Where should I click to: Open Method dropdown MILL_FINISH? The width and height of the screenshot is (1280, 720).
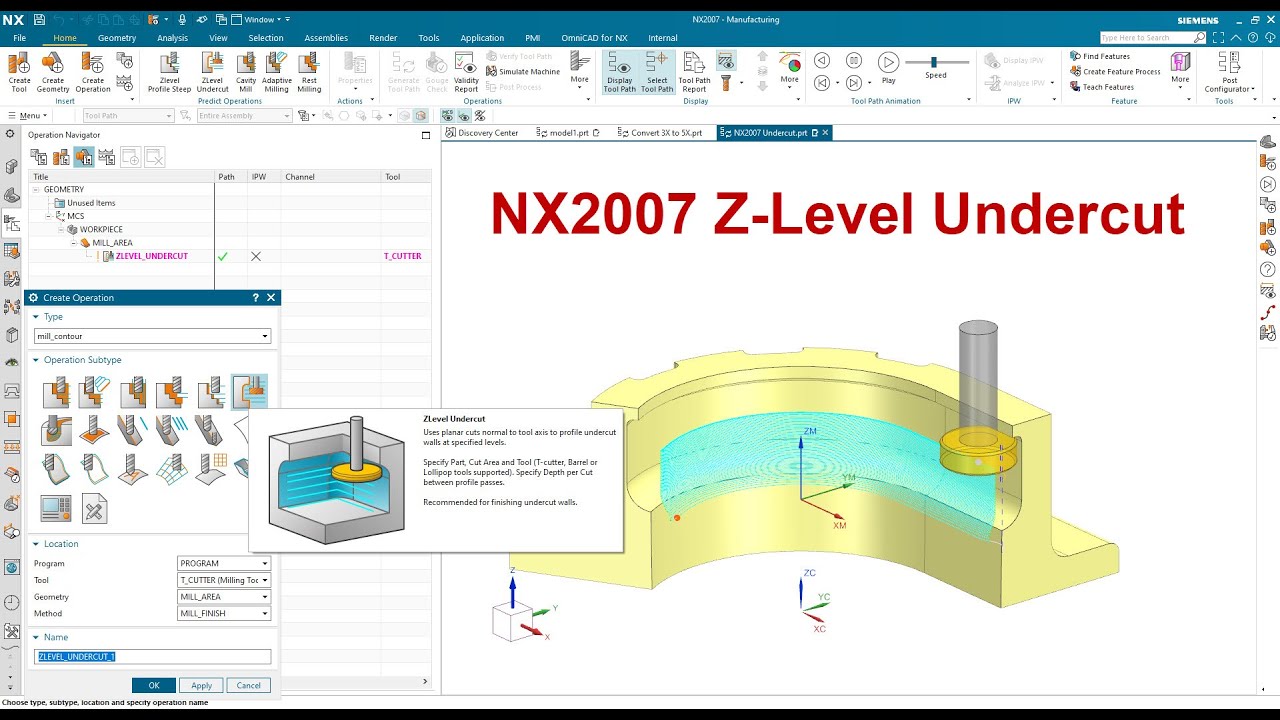tap(224, 614)
